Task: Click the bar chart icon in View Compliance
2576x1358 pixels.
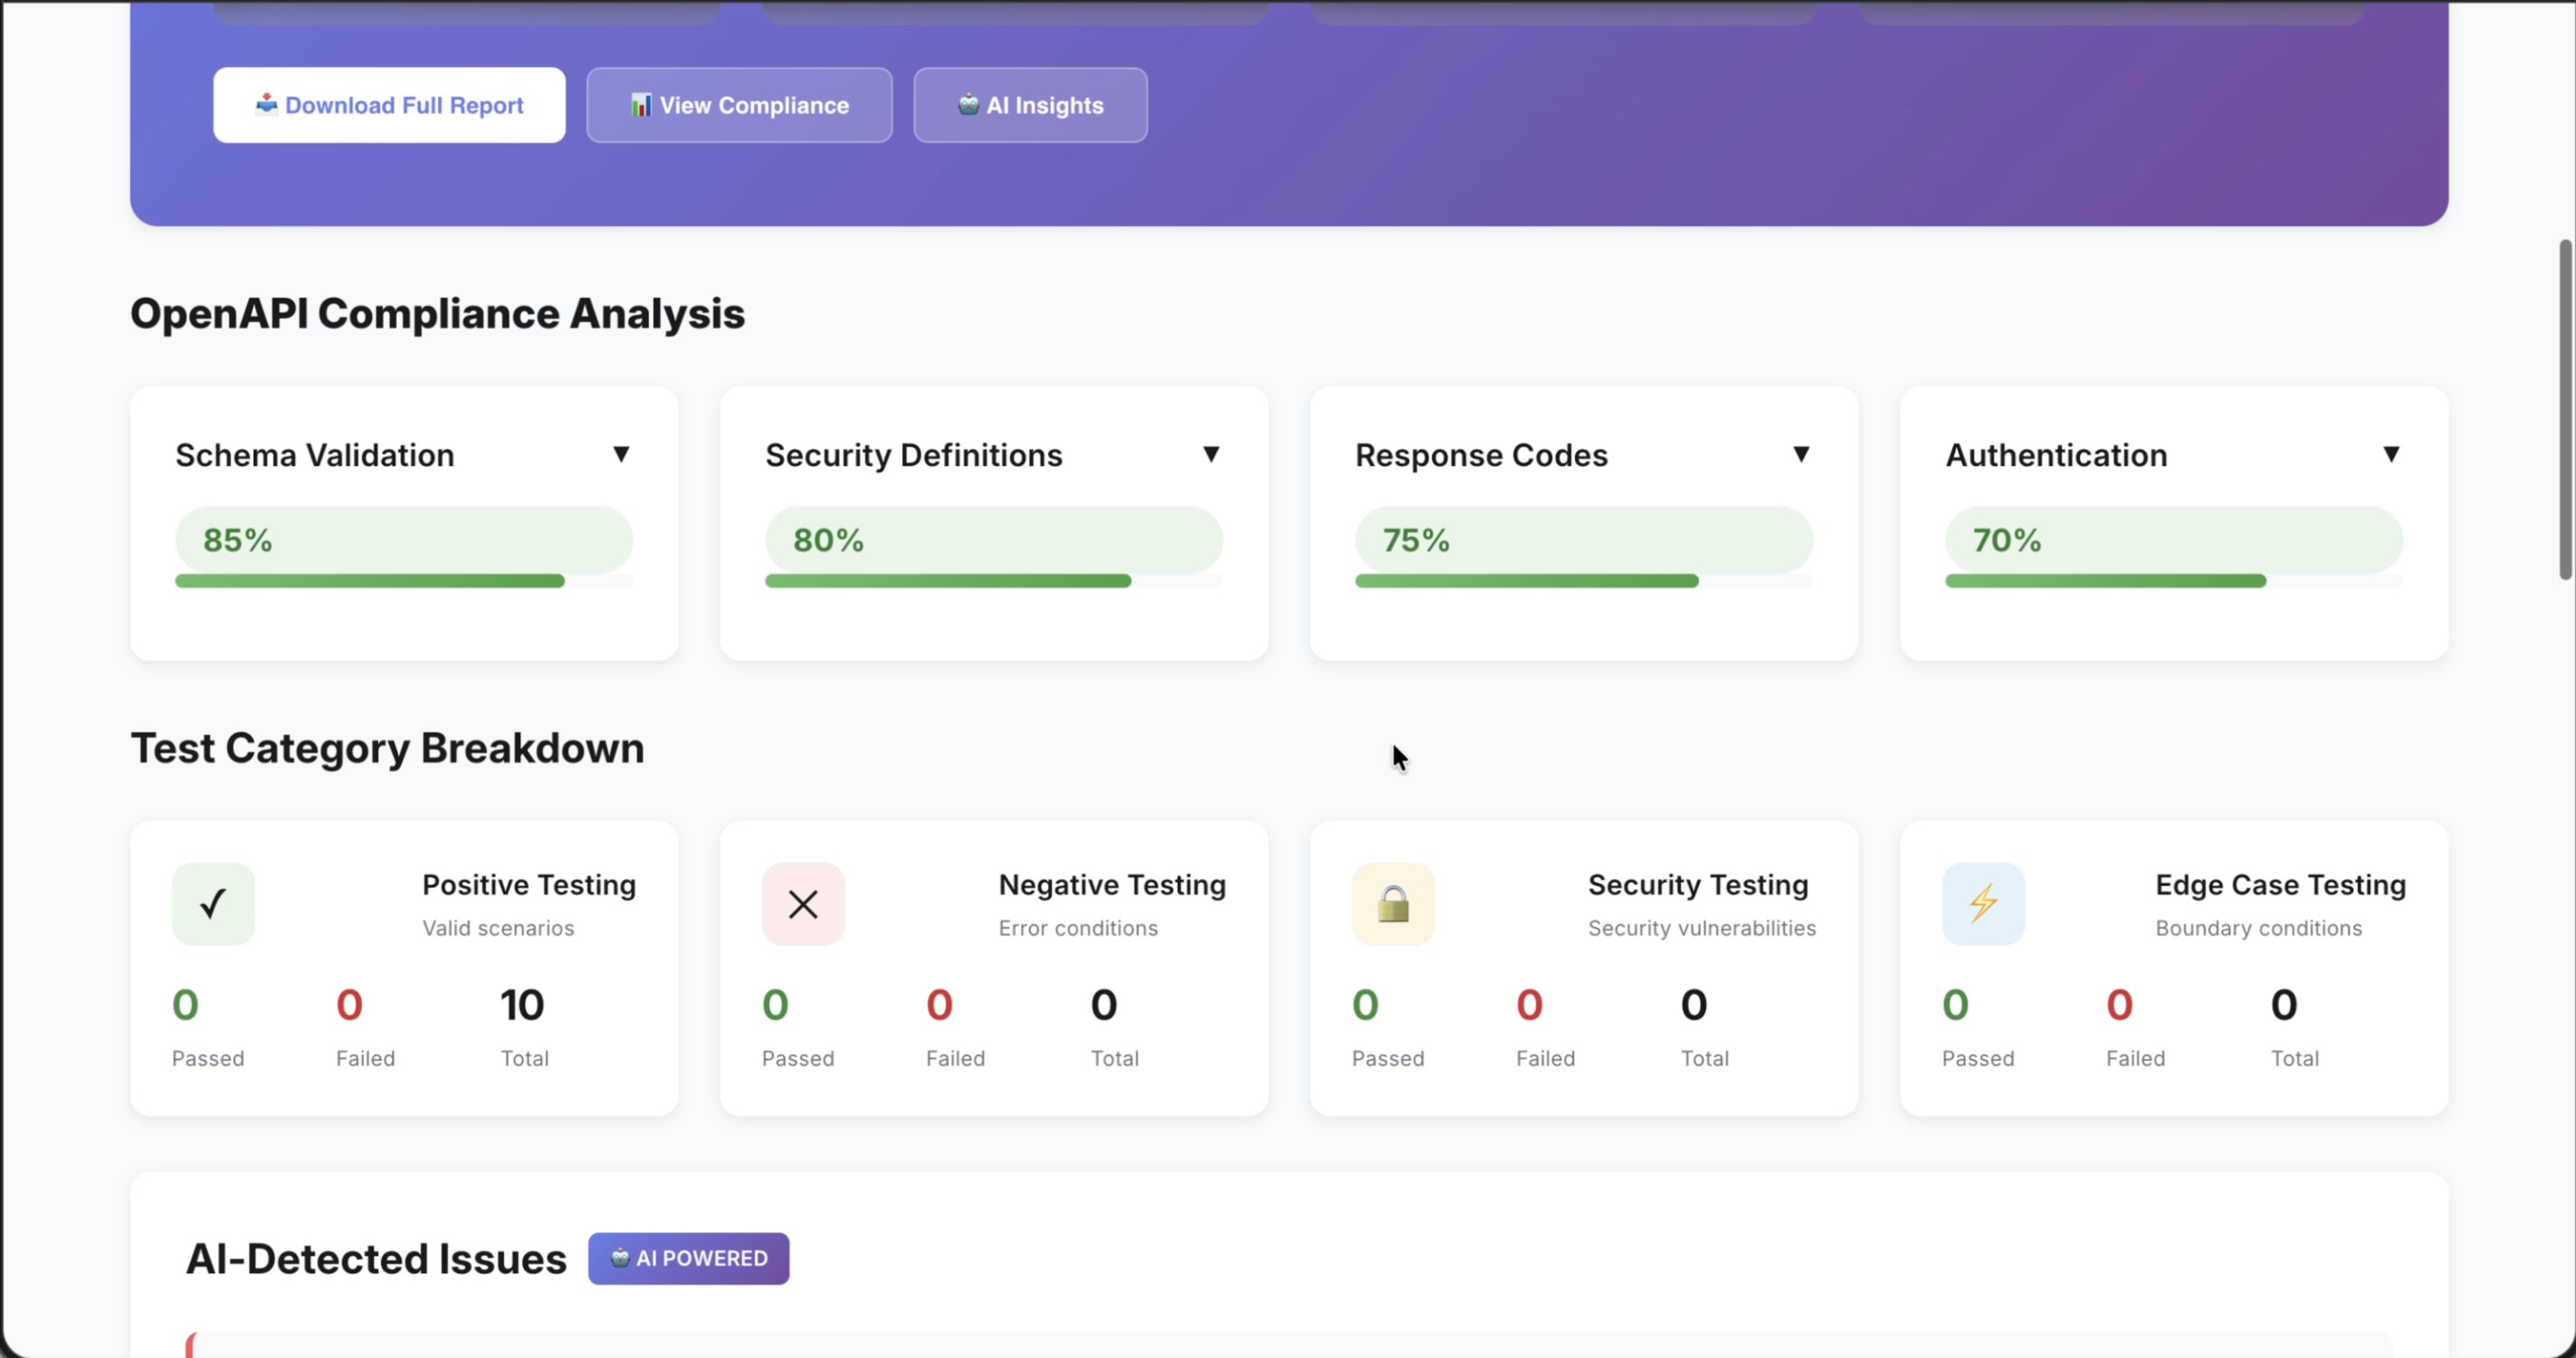Action: pyautogui.click(x=640, y=104)
